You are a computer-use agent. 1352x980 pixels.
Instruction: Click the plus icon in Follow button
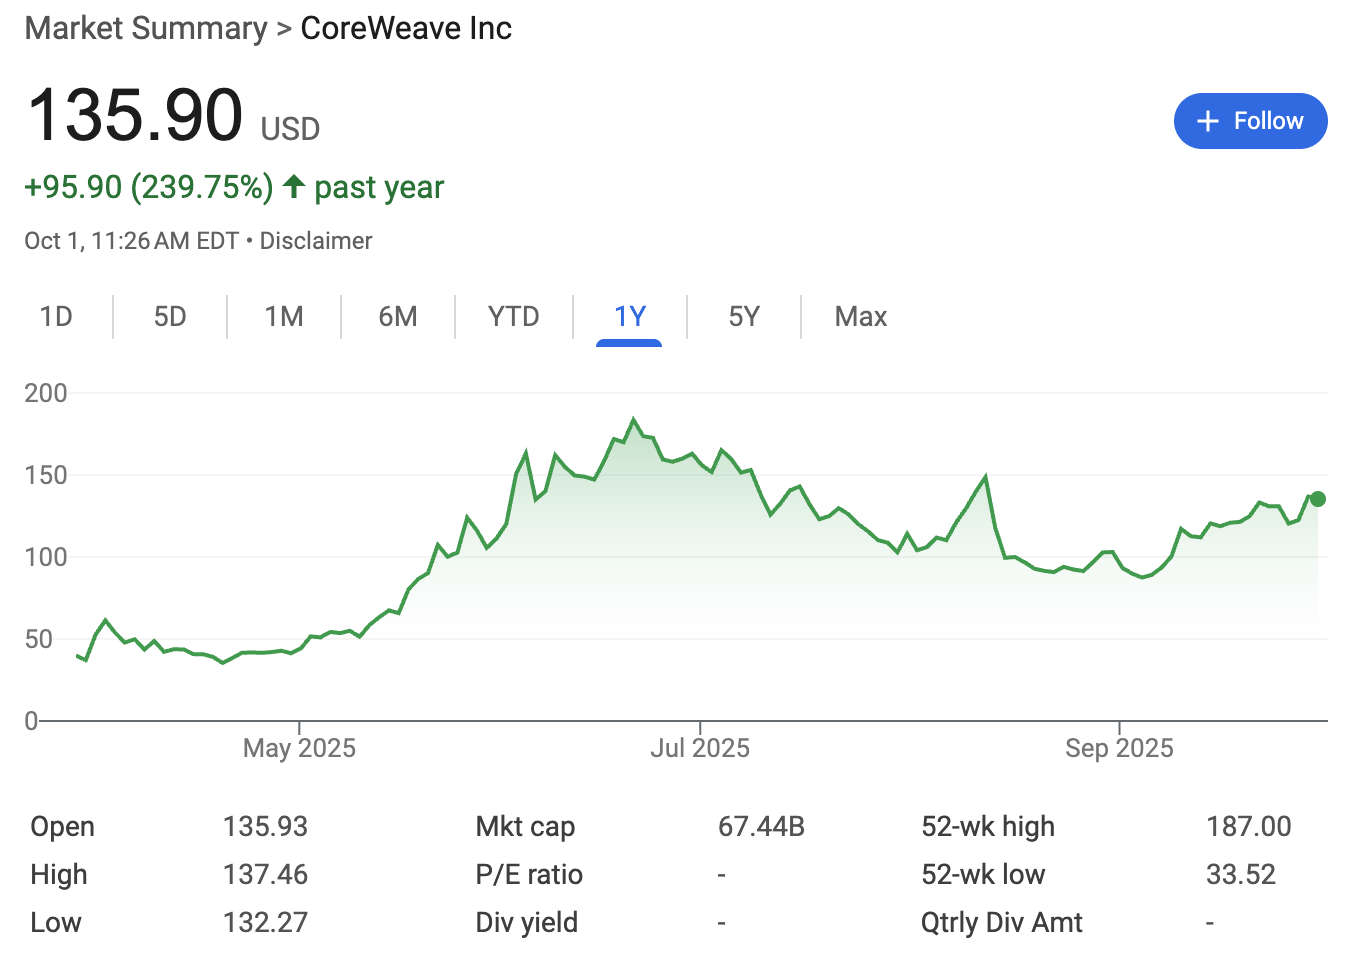tap(1208, 121)
